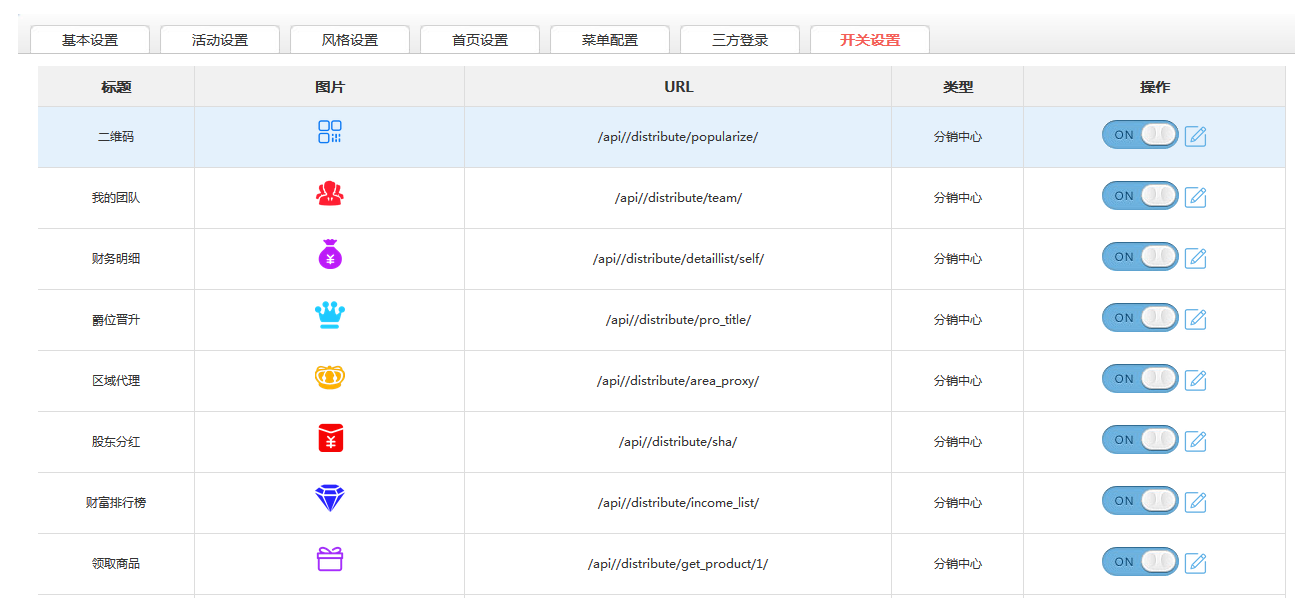Switch off the 股东分红 toggle

point(1140,440)
